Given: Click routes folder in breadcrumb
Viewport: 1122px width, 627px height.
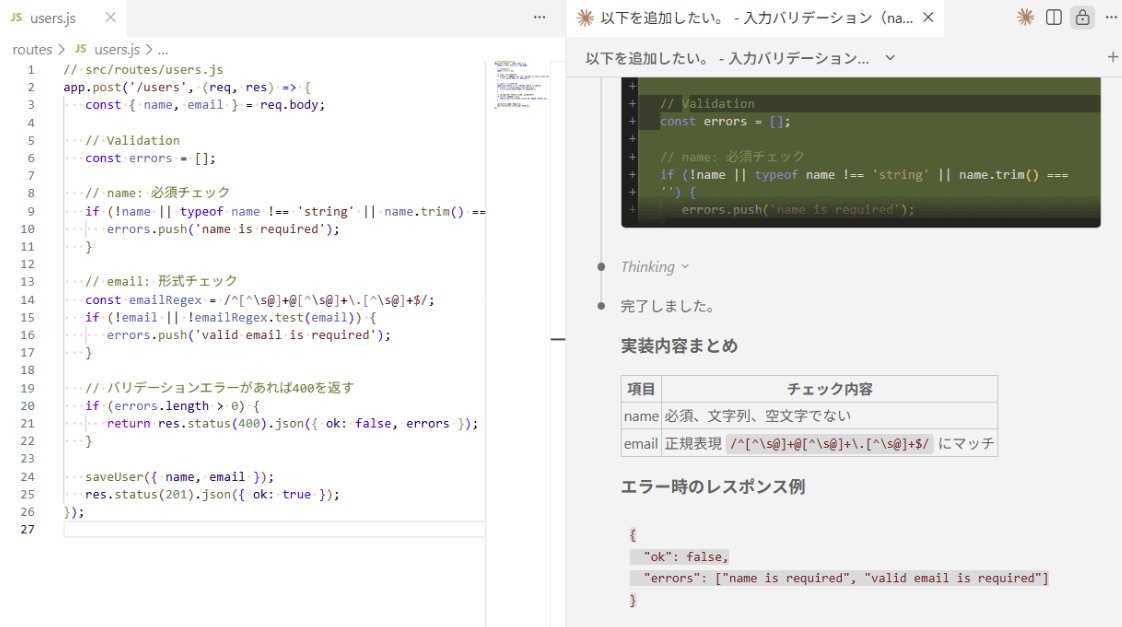Looking at the screenshot, I should (x=32, y=49).
